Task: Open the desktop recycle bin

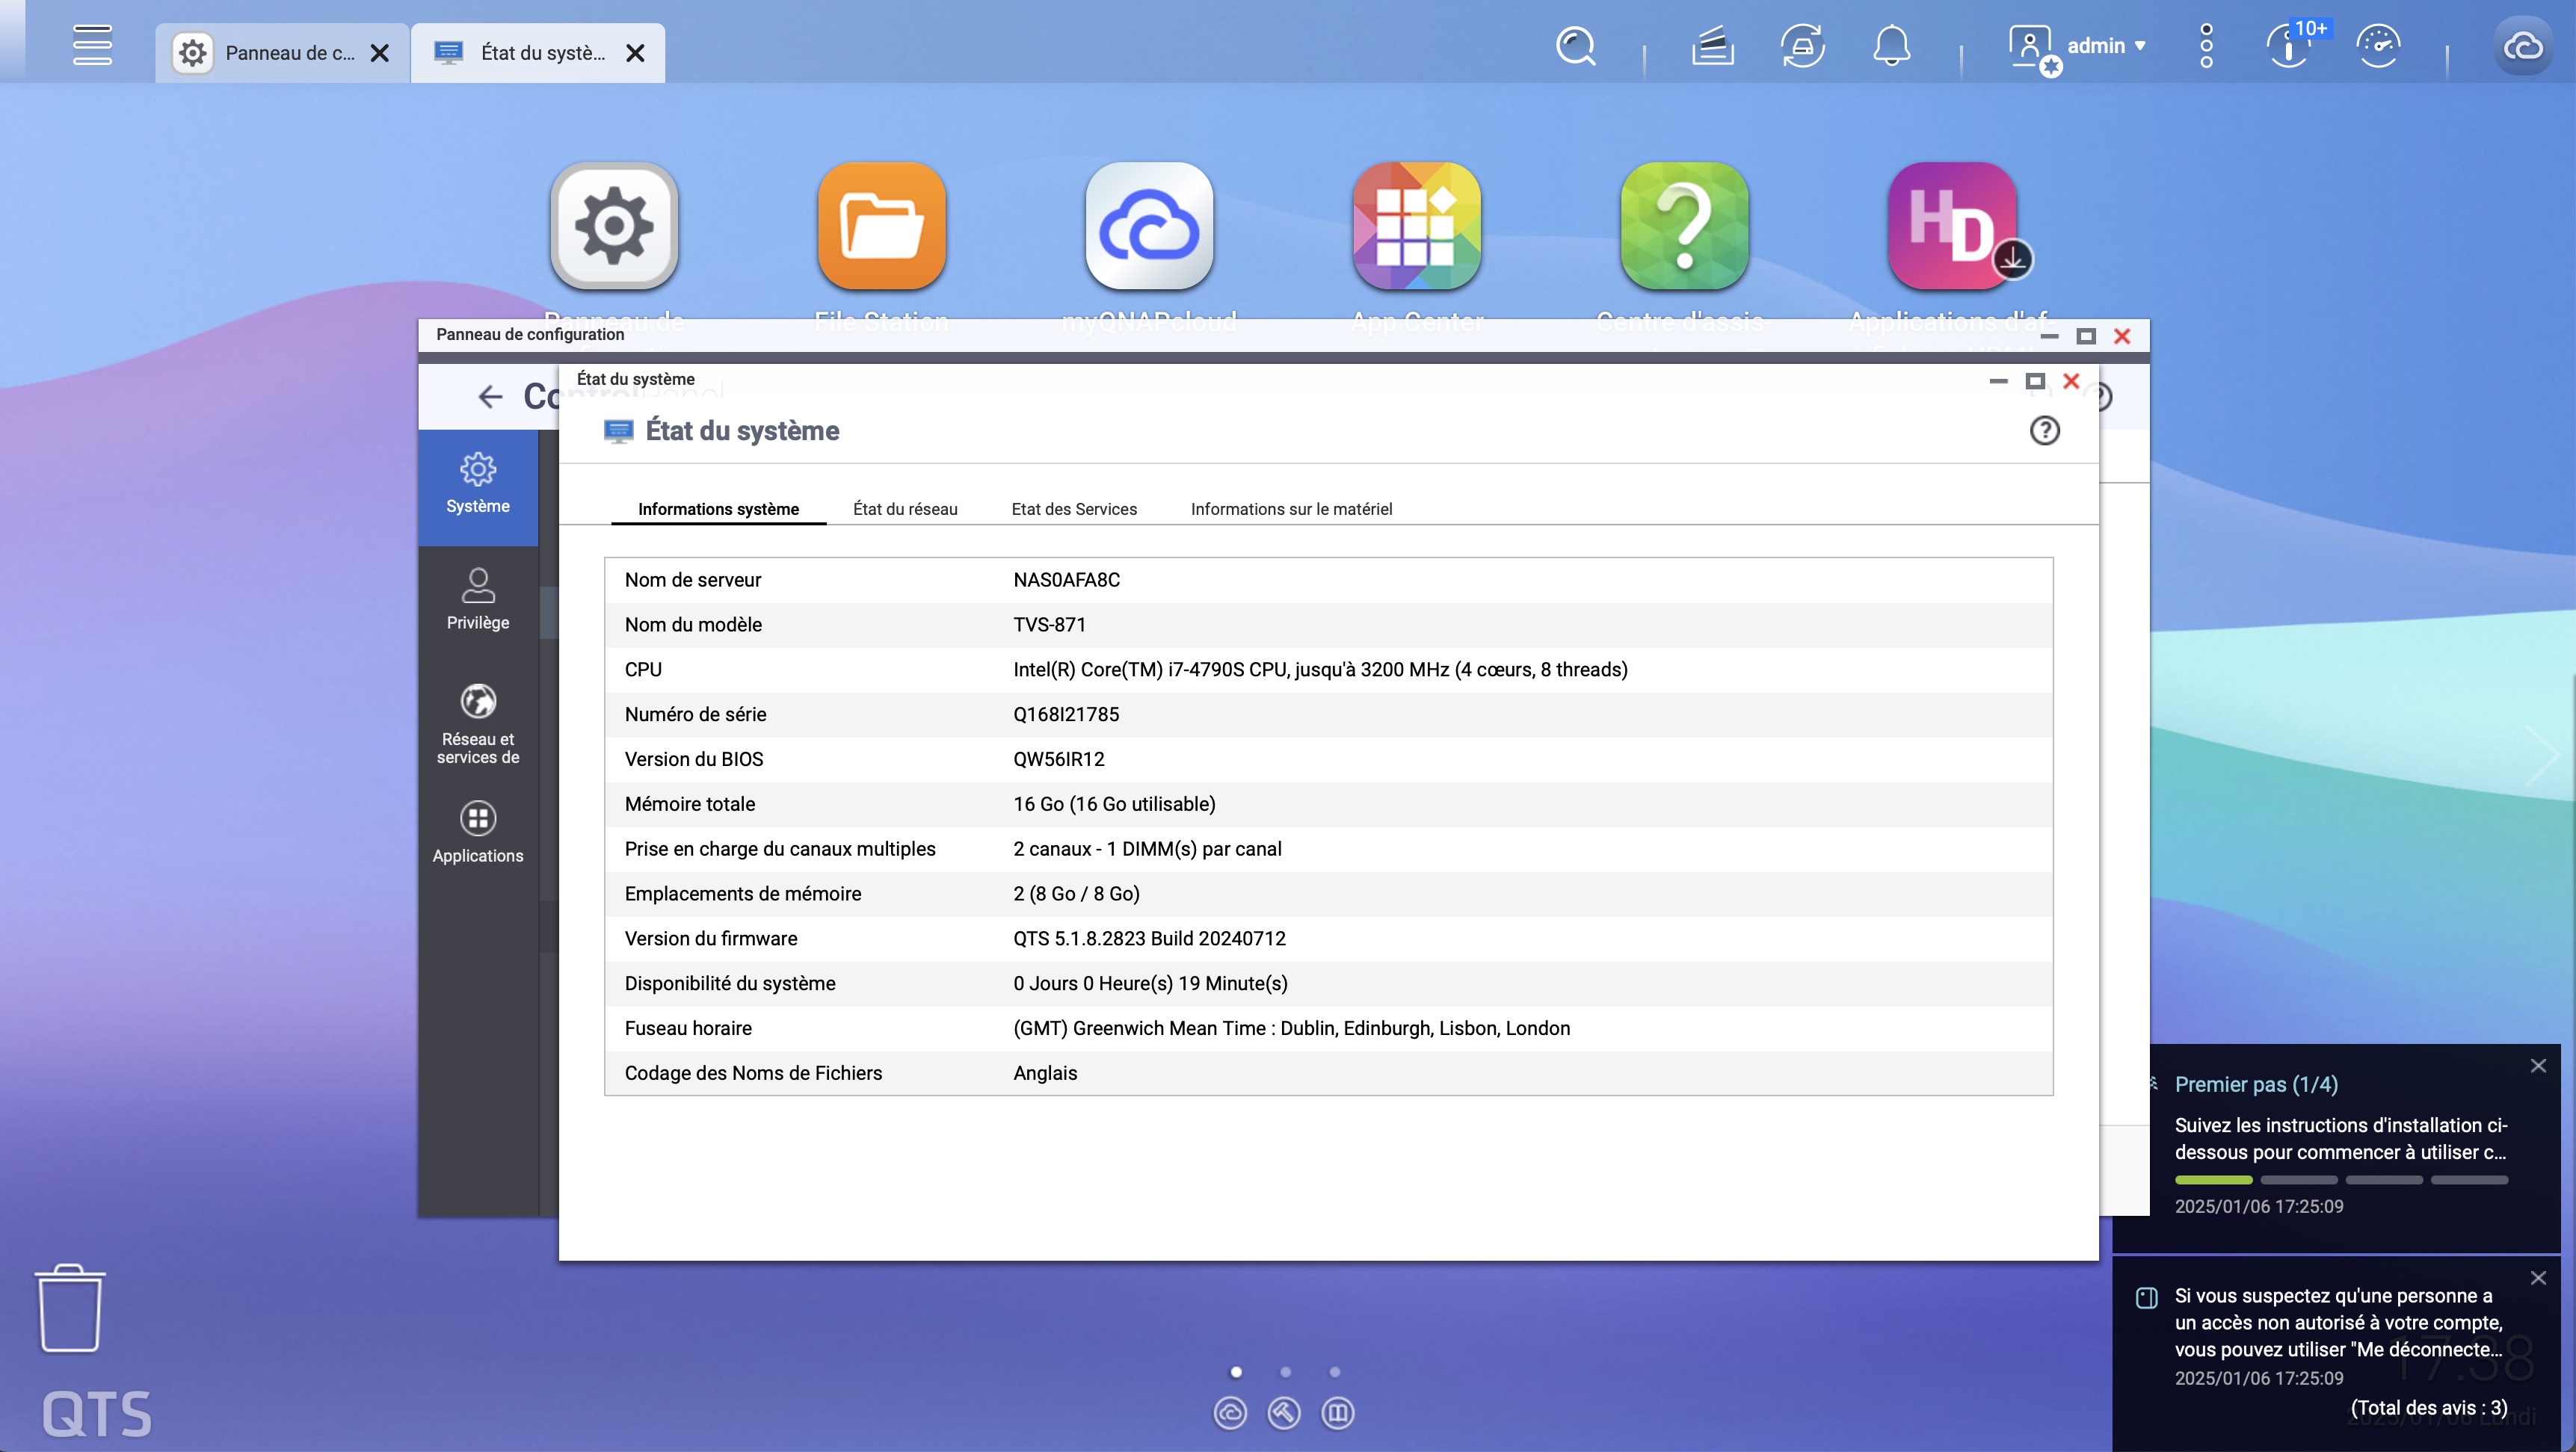Action: (69, 1309)
